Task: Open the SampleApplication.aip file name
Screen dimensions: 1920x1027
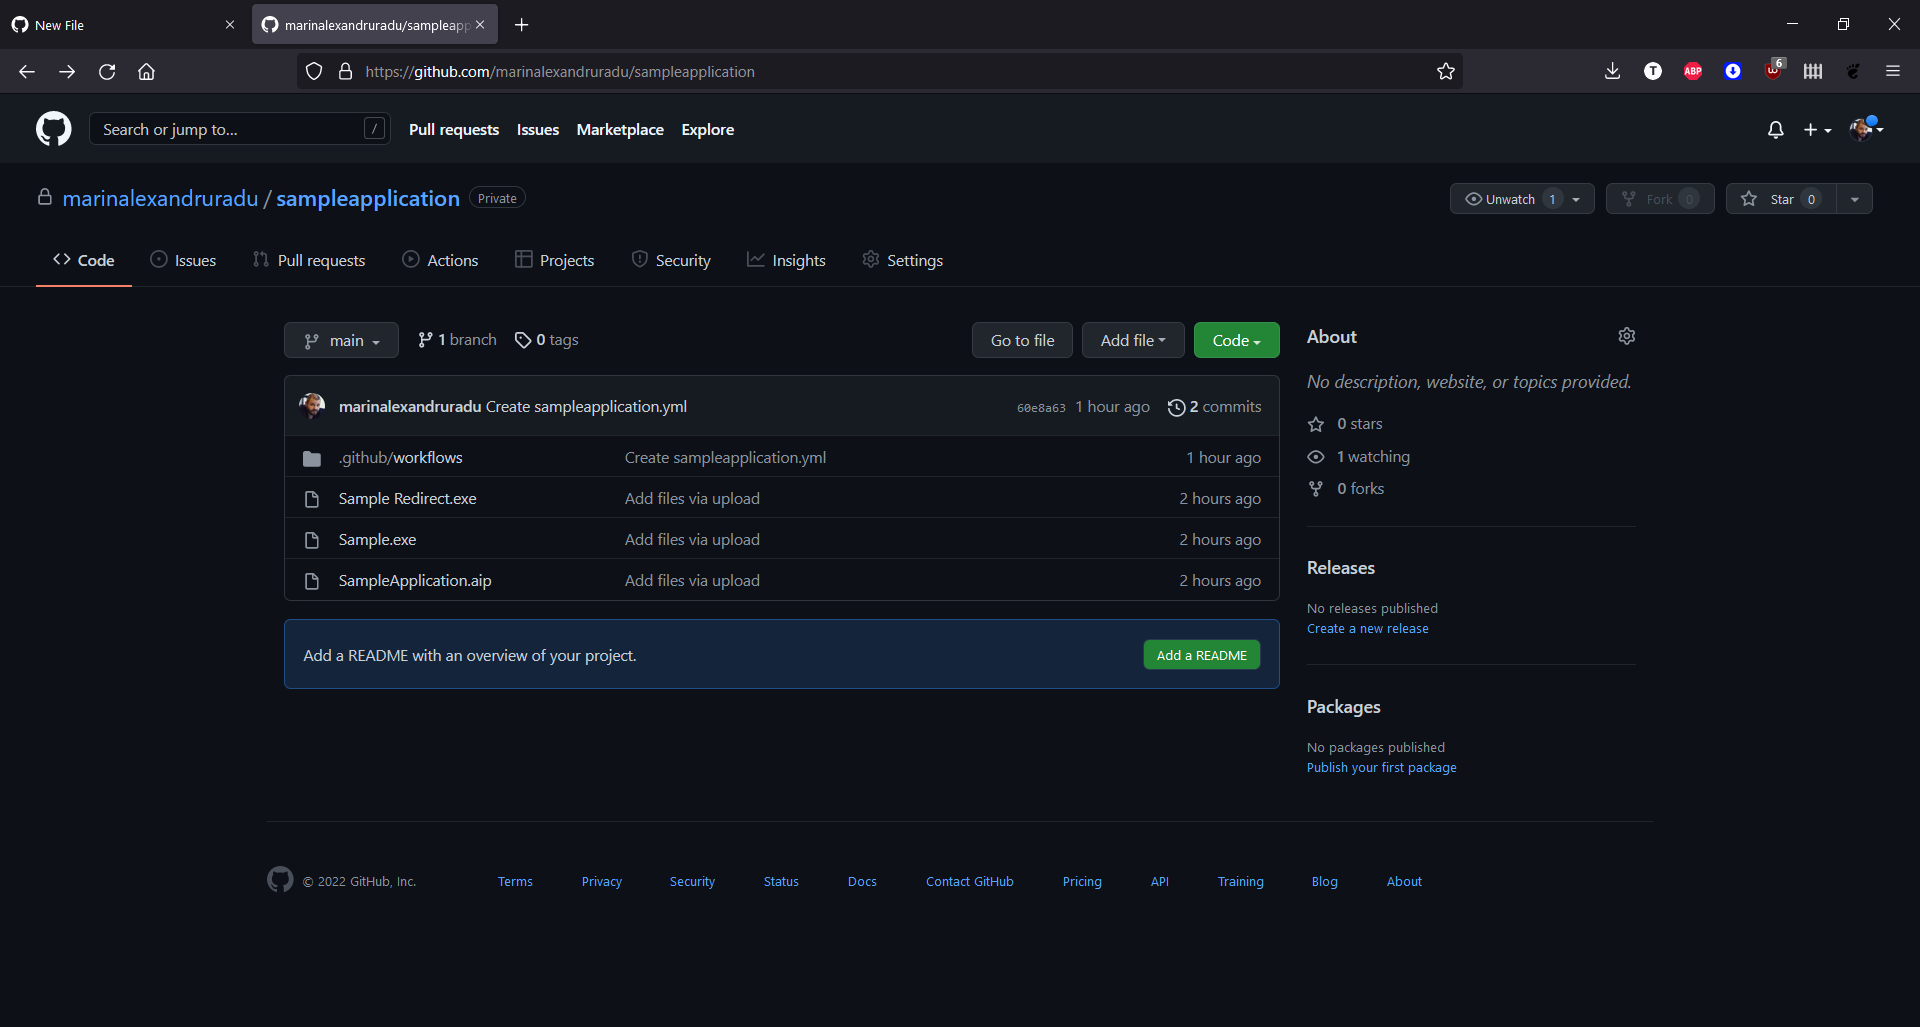Action: click(x=415, y=581)
